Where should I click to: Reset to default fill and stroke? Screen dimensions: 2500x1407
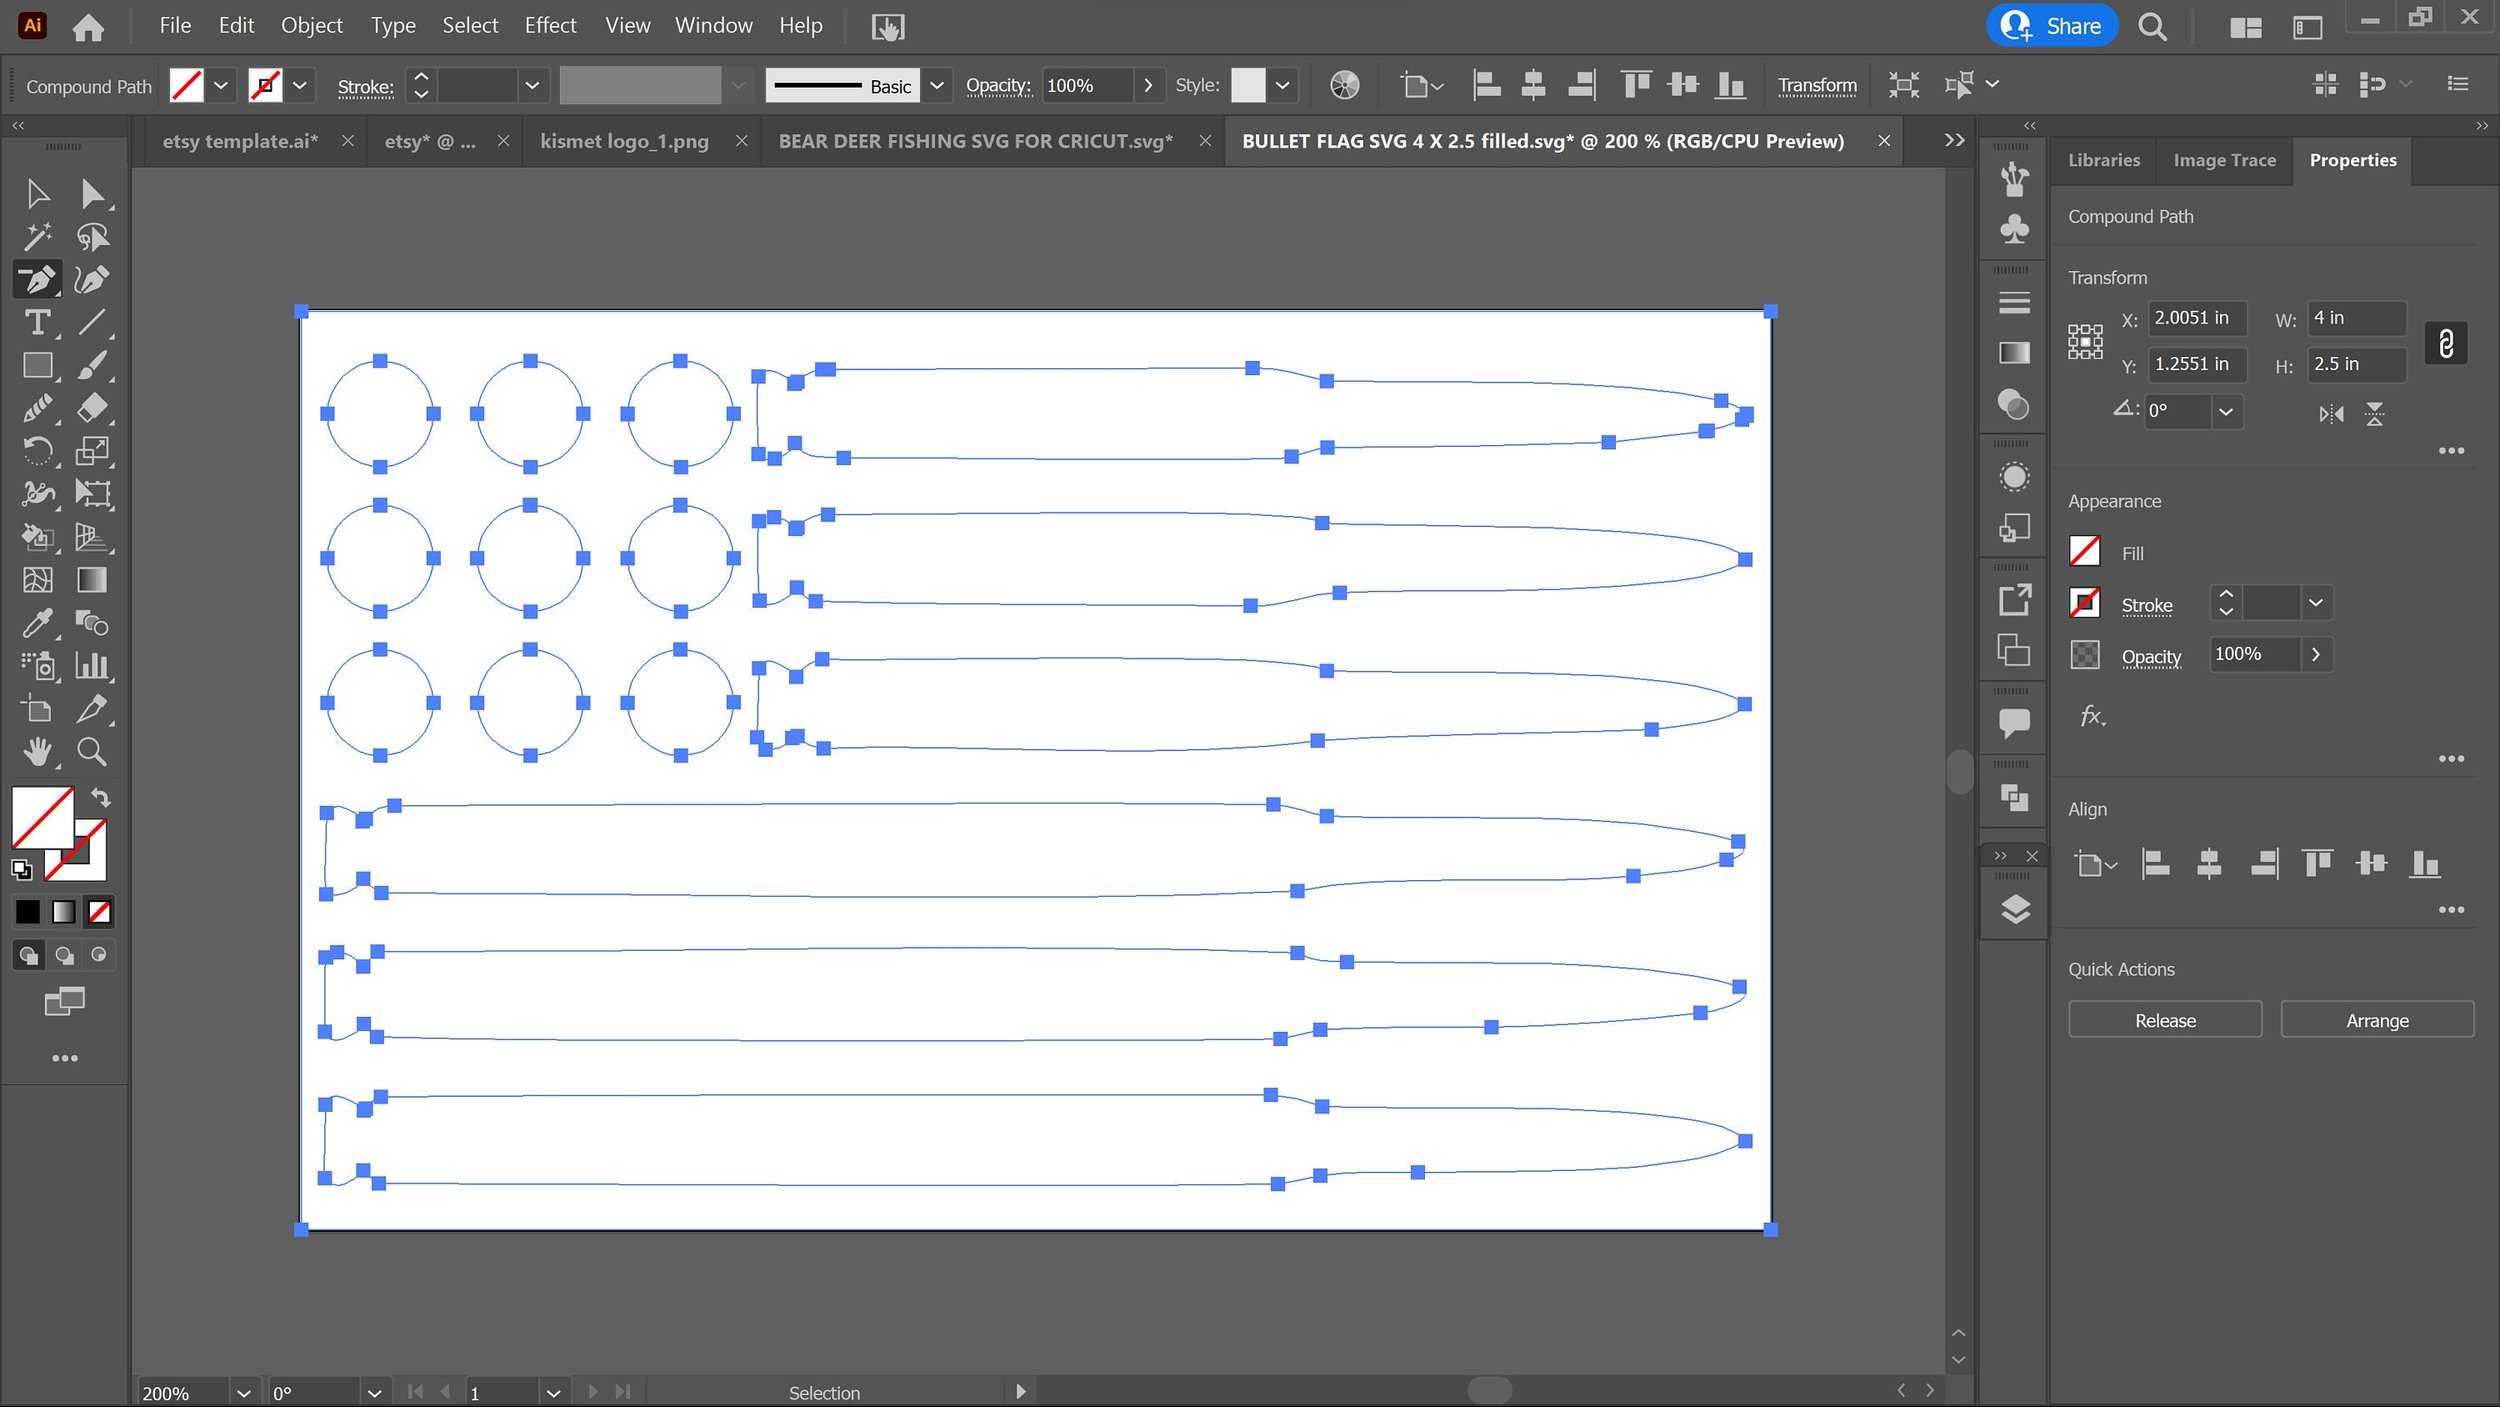[22, 869]
